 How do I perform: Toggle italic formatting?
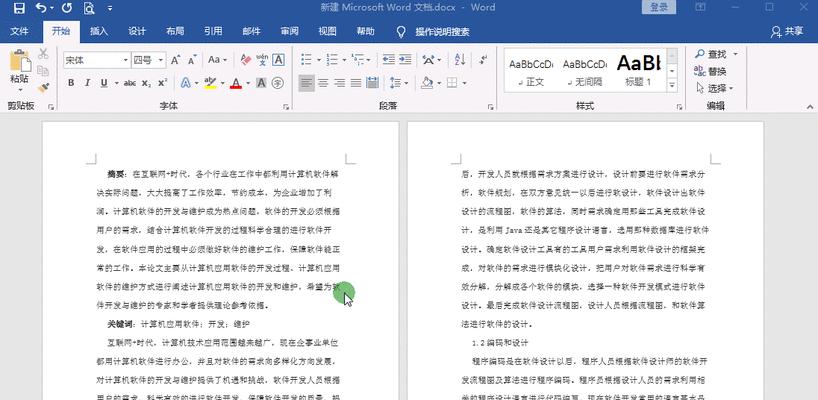[x=87, y=83]
